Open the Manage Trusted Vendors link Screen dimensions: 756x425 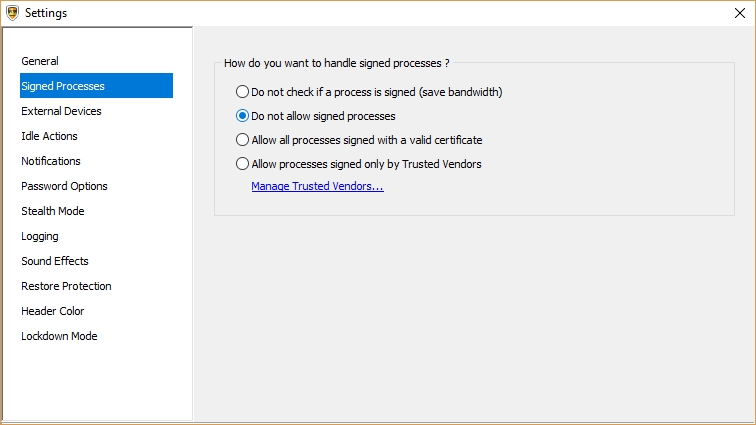pos(317,186)
